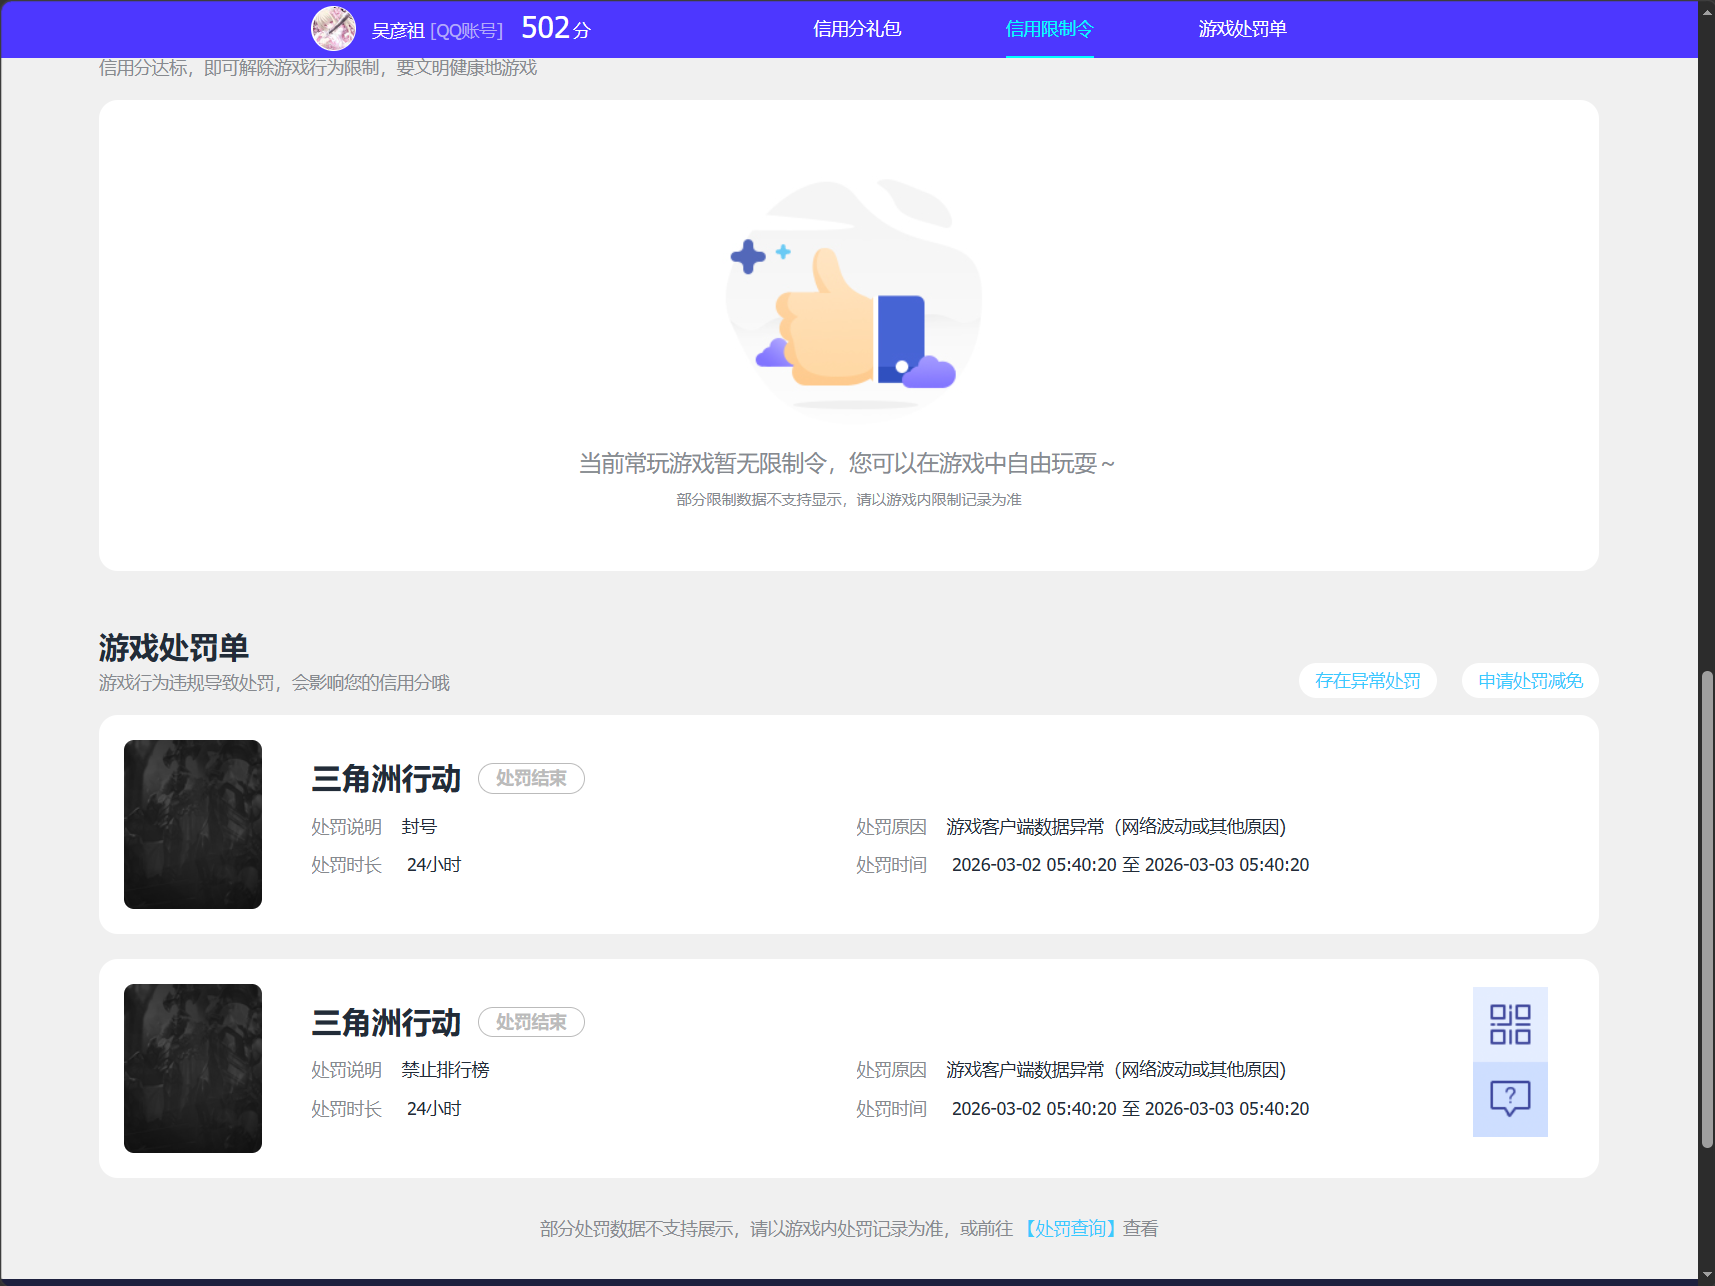Click 24小时 duration in 封号 record
Image resolution: width=1715 pixels, height=1286 pixels.
(x=434, y=865)
